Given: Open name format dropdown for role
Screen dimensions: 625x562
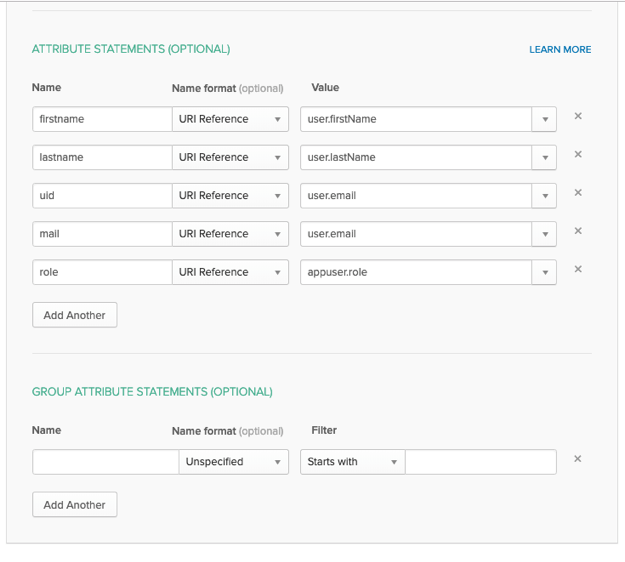Looking at the screenshot, I should tap(230, 272).
